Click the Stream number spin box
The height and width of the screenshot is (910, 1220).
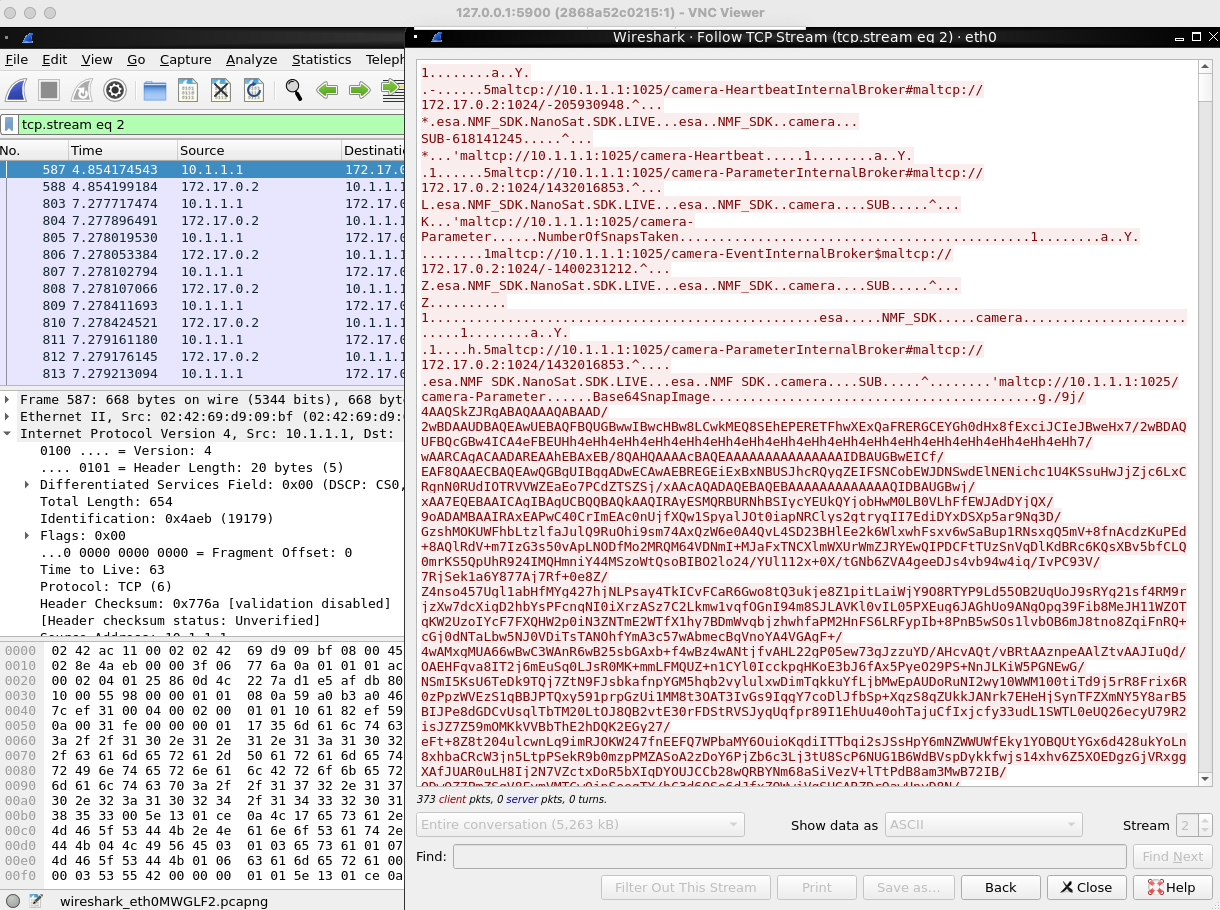point(1194,825)
